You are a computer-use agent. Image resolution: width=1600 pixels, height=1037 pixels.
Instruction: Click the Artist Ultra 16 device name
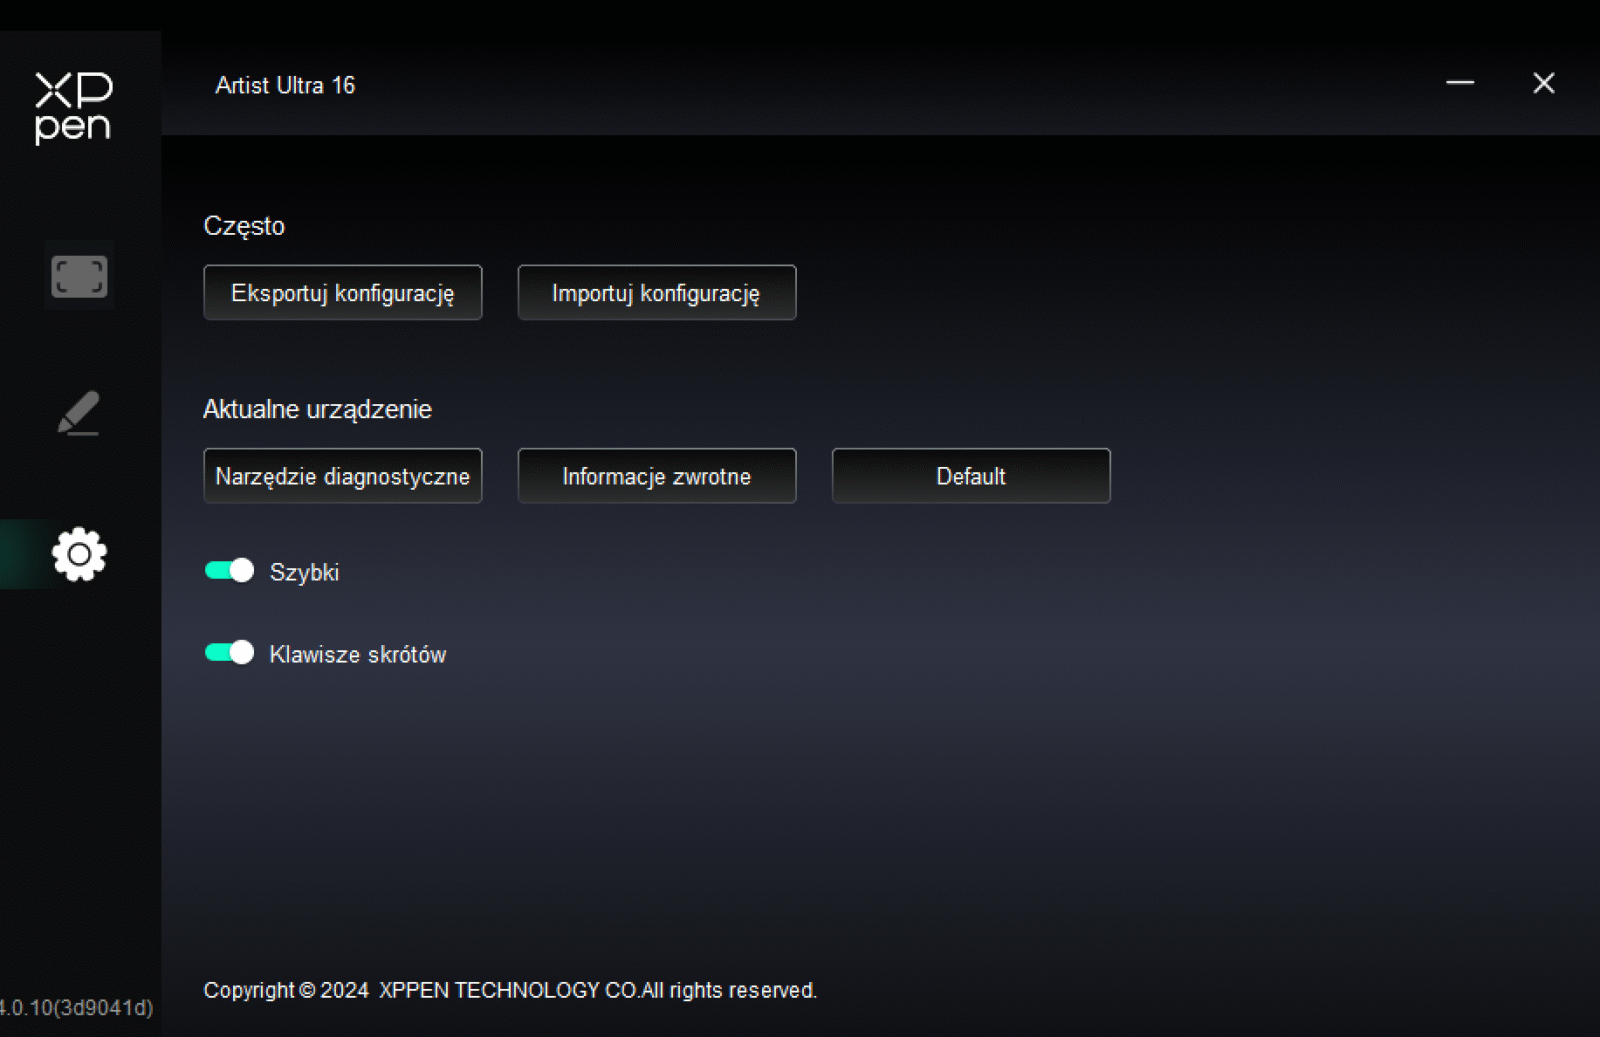pyautogui.click(x=285, y=86)
